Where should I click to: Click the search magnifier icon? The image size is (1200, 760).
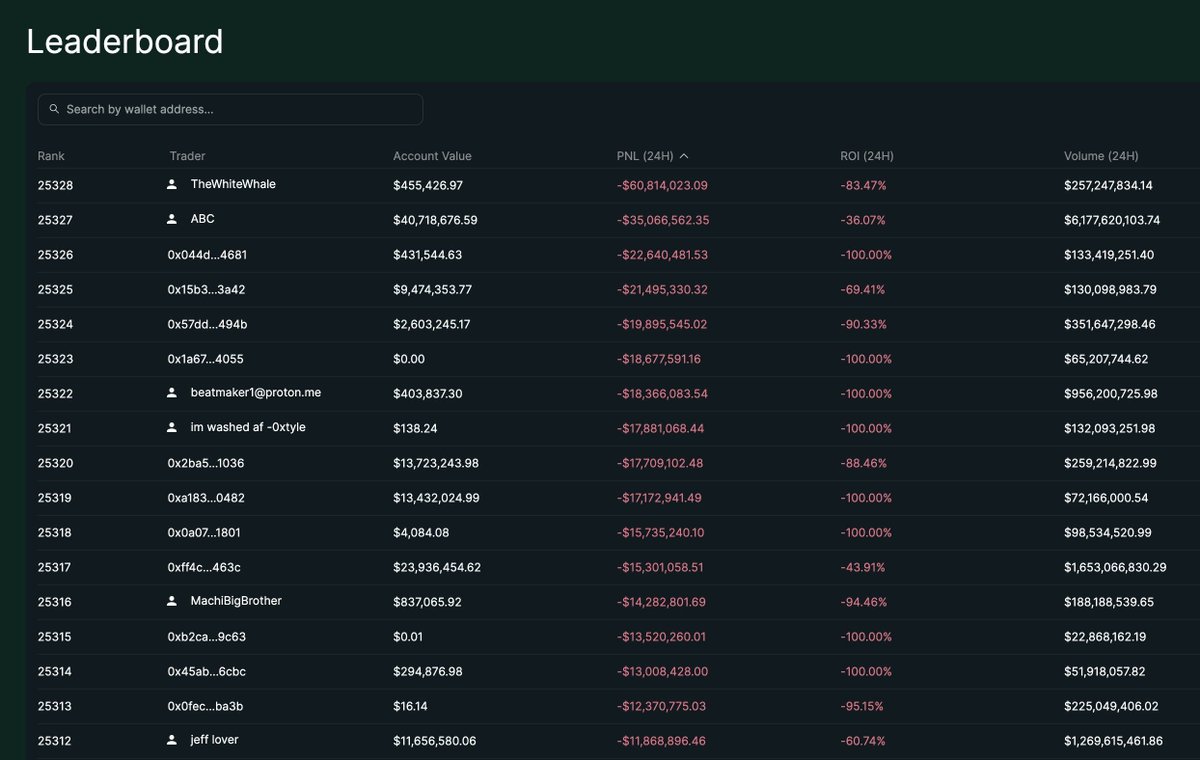click(x=55, y=109)
